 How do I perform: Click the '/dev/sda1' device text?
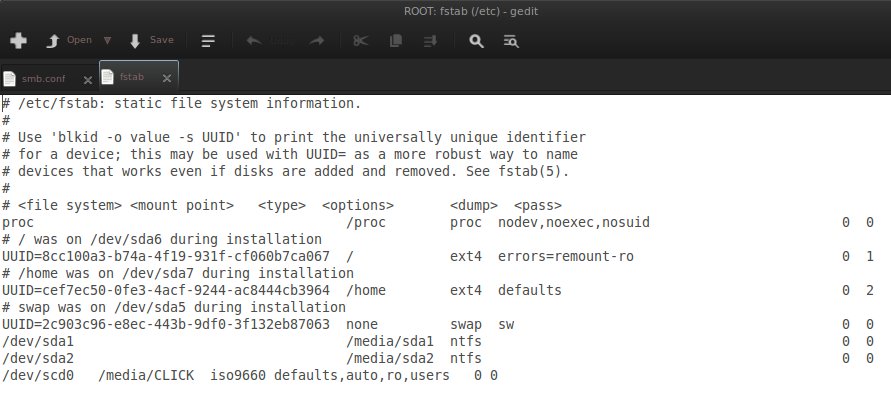pyautogui.click(x=38, y=342)
